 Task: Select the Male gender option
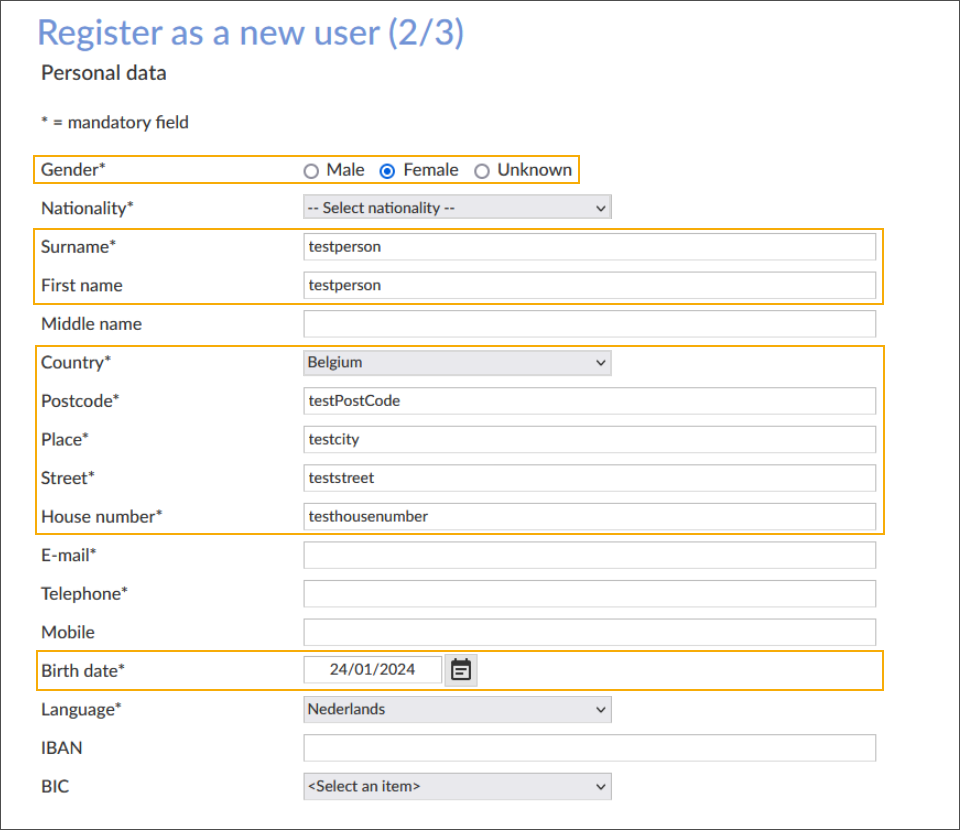(311, 171)
